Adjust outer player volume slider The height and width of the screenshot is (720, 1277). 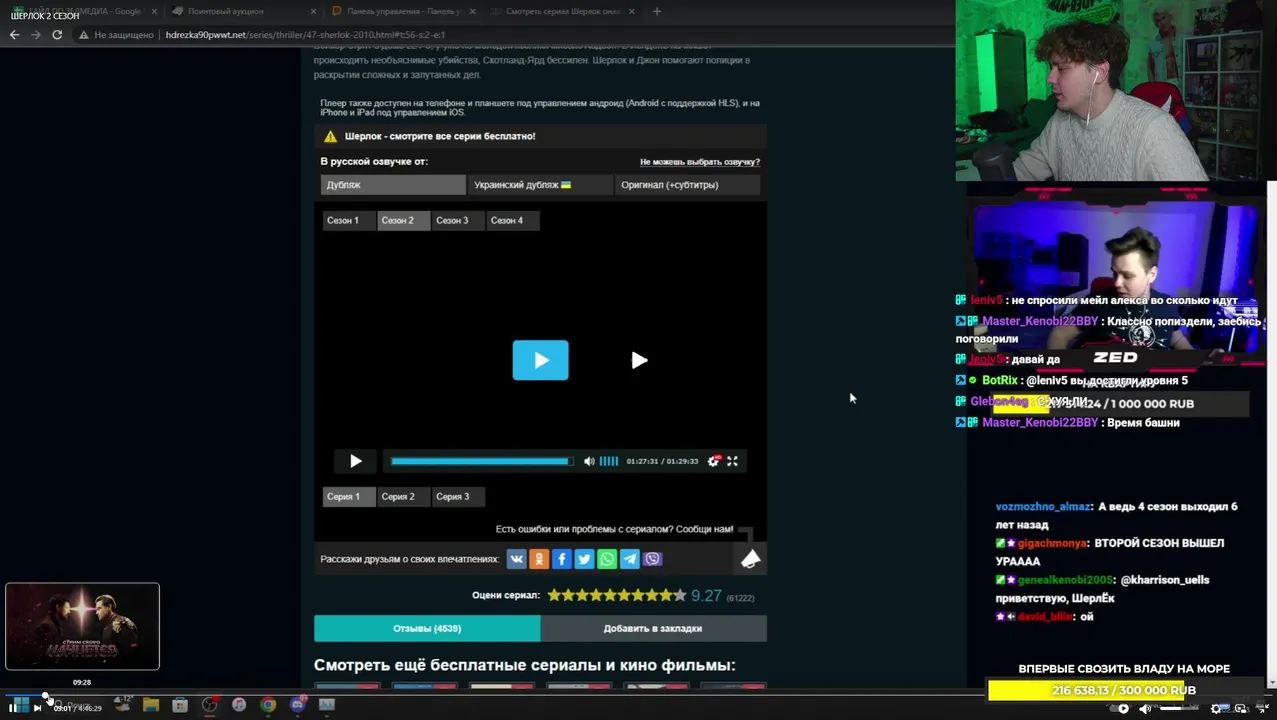pos(1178,708)
